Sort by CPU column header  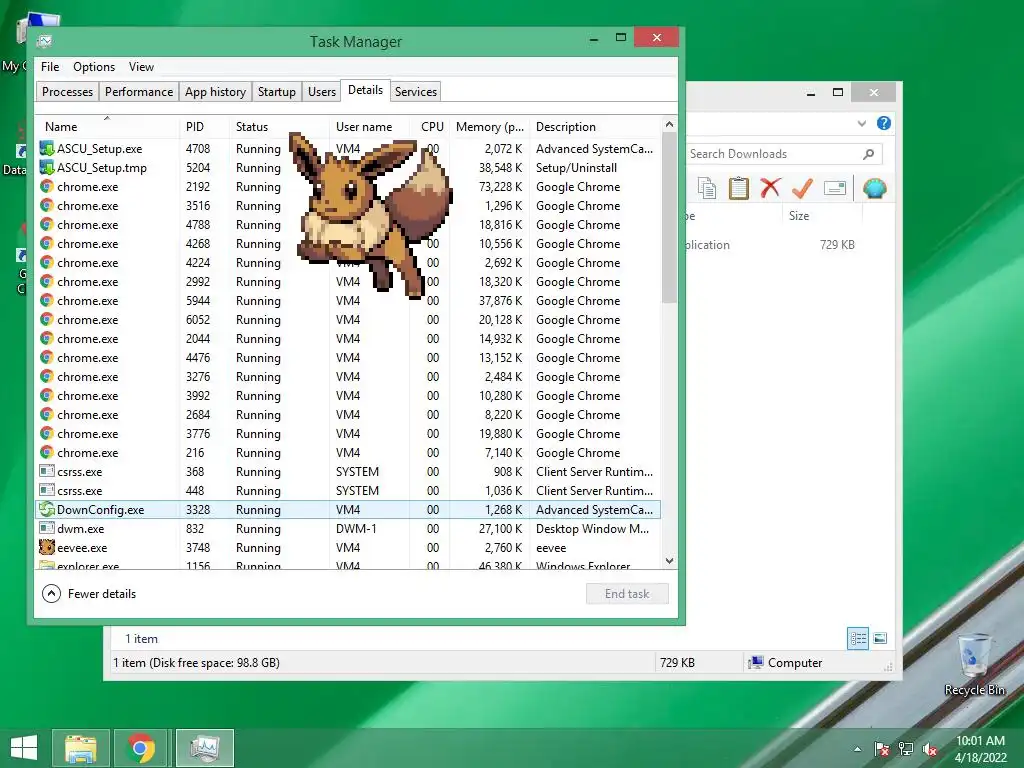[x=432, y=127]
